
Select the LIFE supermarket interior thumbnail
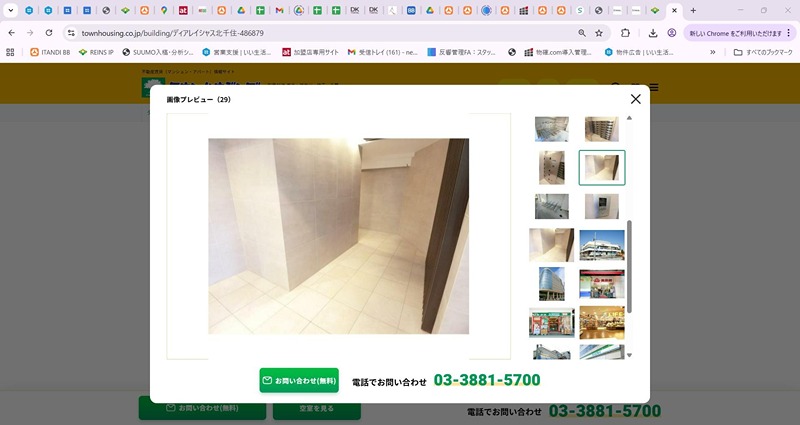(x=602, y=322)
